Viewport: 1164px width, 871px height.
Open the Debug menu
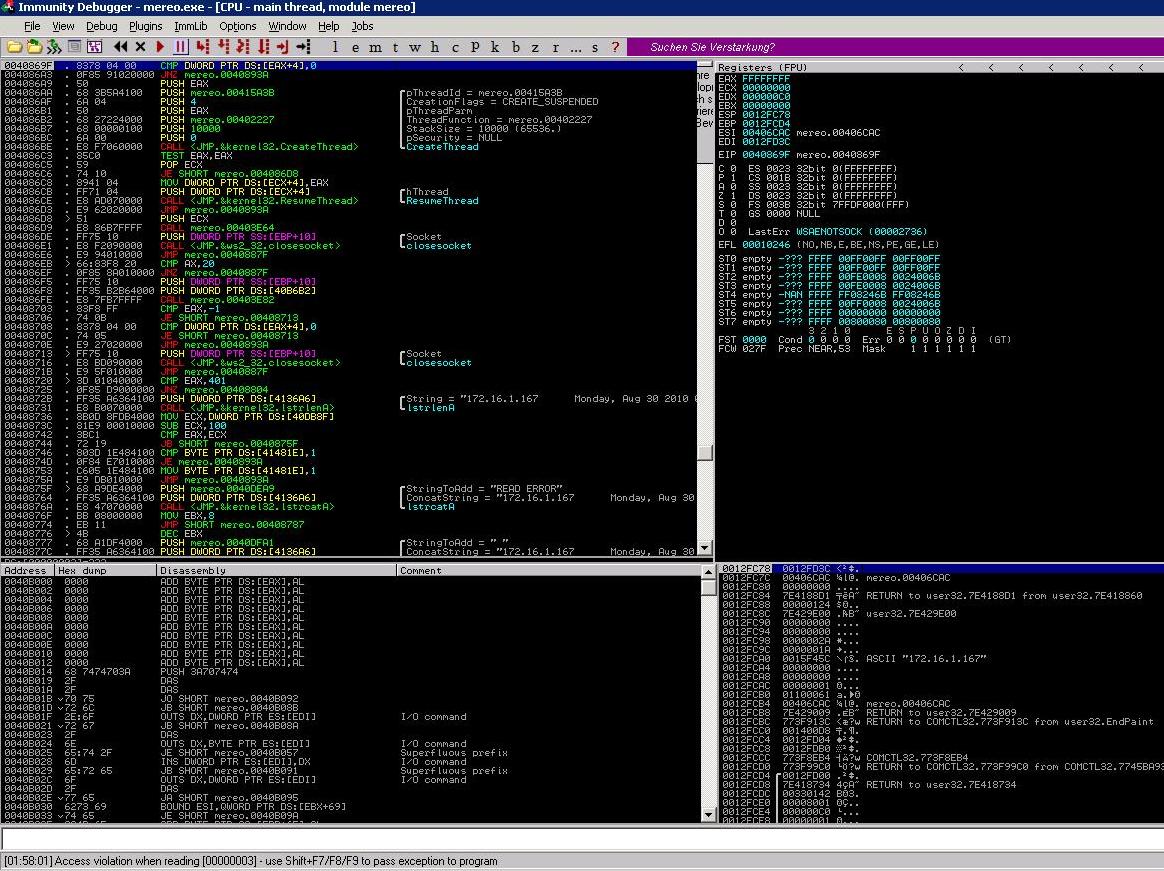(x=102, y=26)
